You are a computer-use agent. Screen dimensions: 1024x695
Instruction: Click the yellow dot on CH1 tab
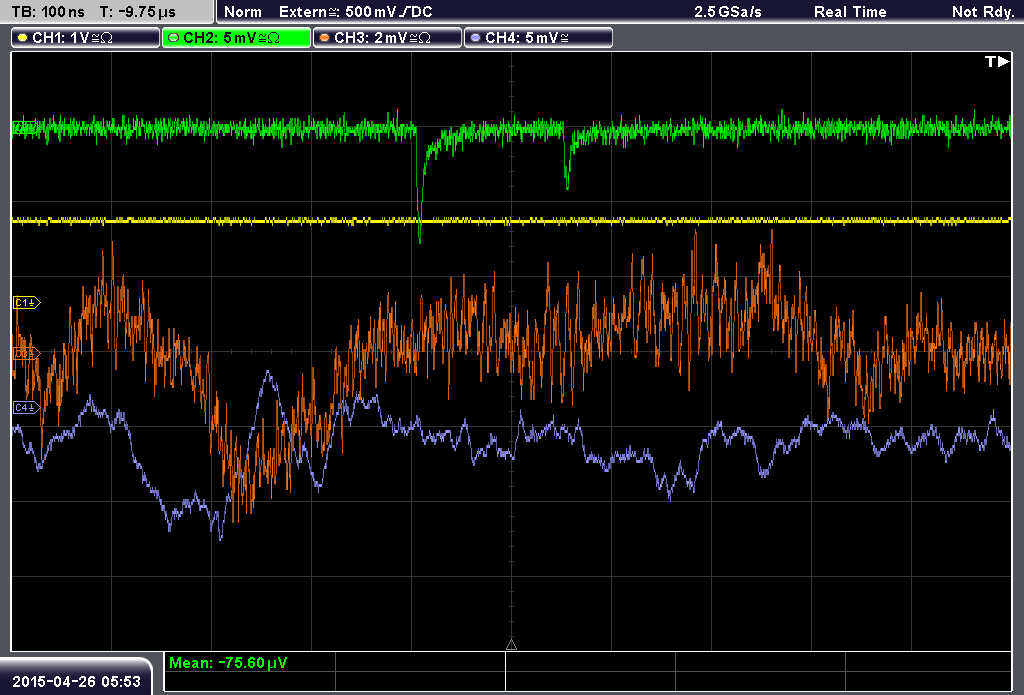(x=23, y=38)
